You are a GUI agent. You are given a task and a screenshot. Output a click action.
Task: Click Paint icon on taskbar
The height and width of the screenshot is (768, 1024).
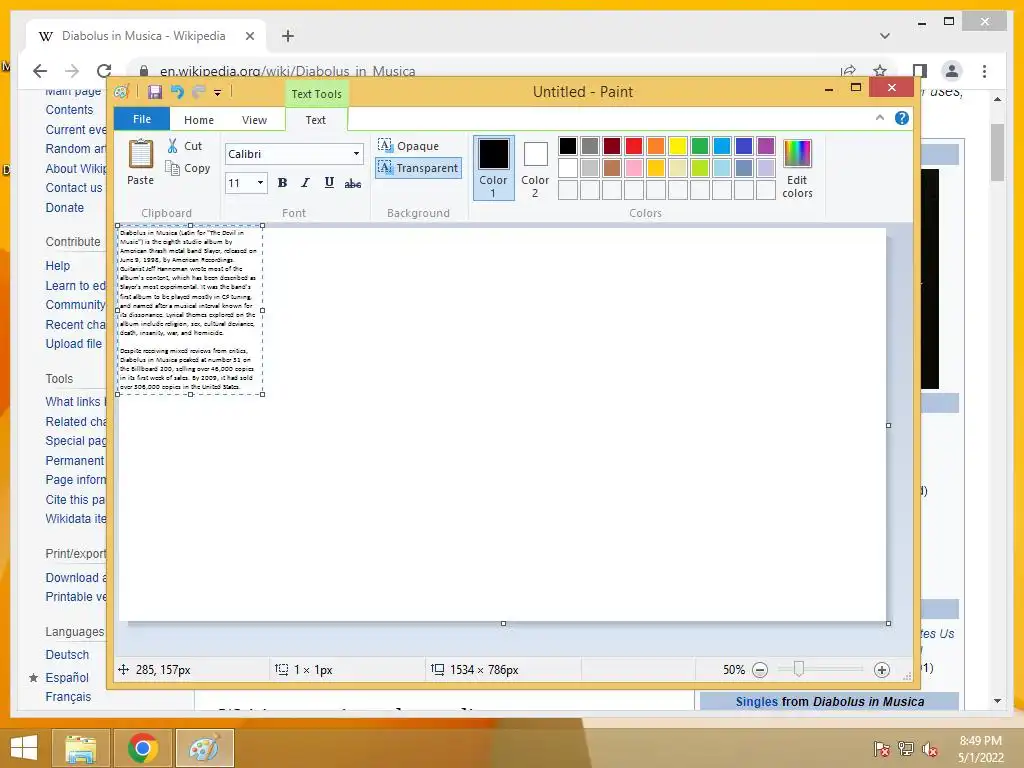pyautogui.click(x=204, y=748)
